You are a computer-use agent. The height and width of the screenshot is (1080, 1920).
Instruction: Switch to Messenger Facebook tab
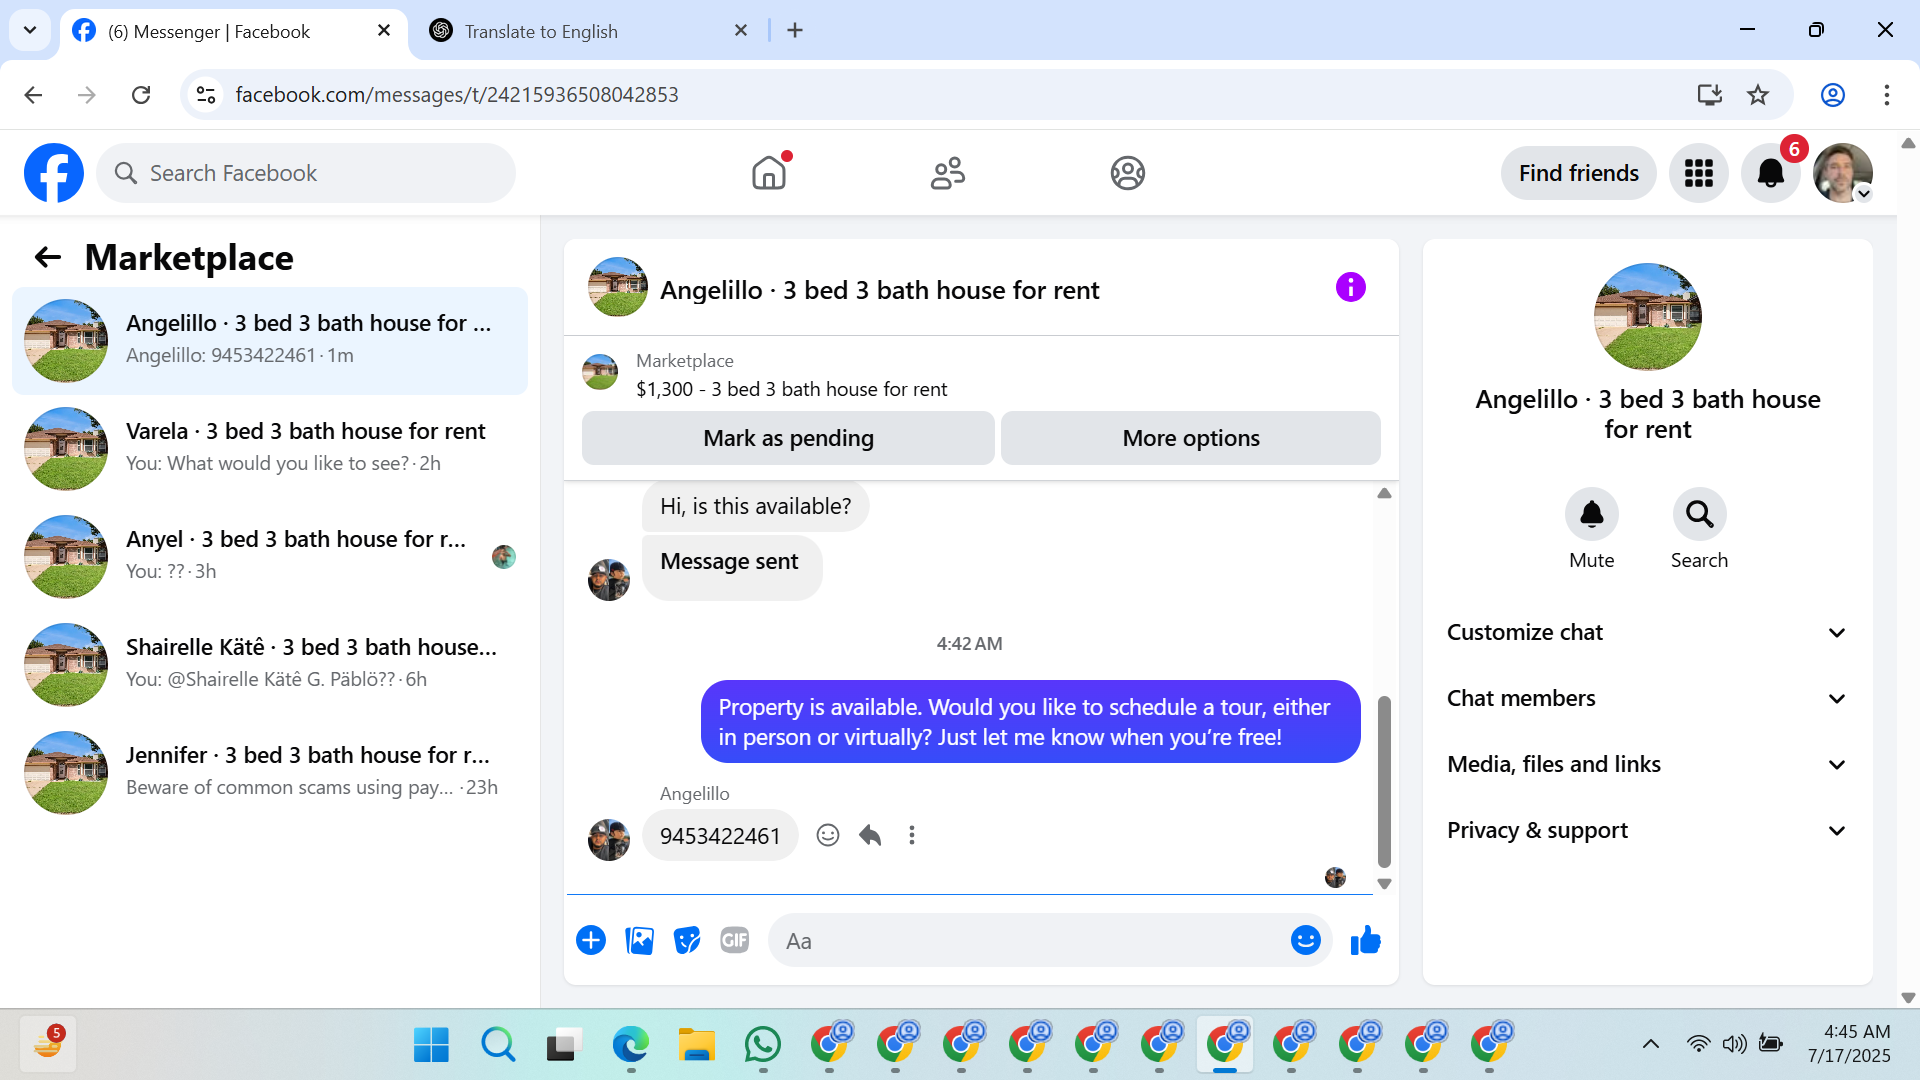coord(234,31)
